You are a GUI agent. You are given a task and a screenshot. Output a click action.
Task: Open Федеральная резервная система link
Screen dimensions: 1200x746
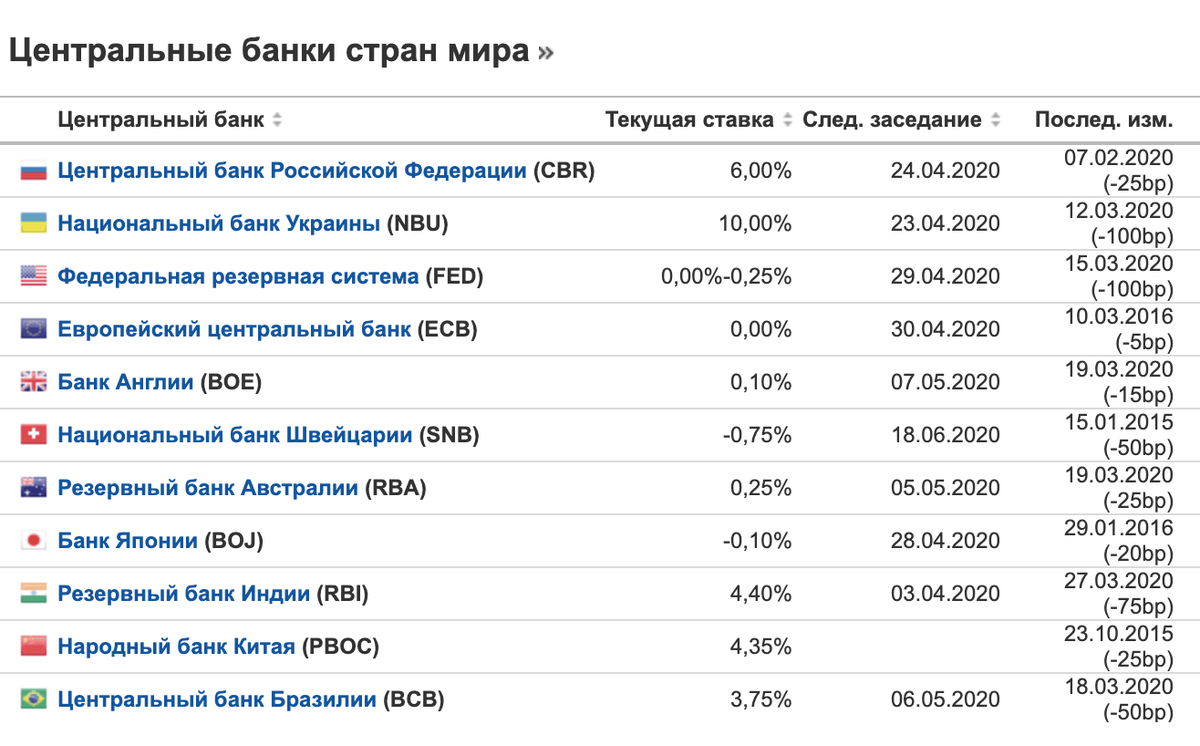[x=238, y=277]
